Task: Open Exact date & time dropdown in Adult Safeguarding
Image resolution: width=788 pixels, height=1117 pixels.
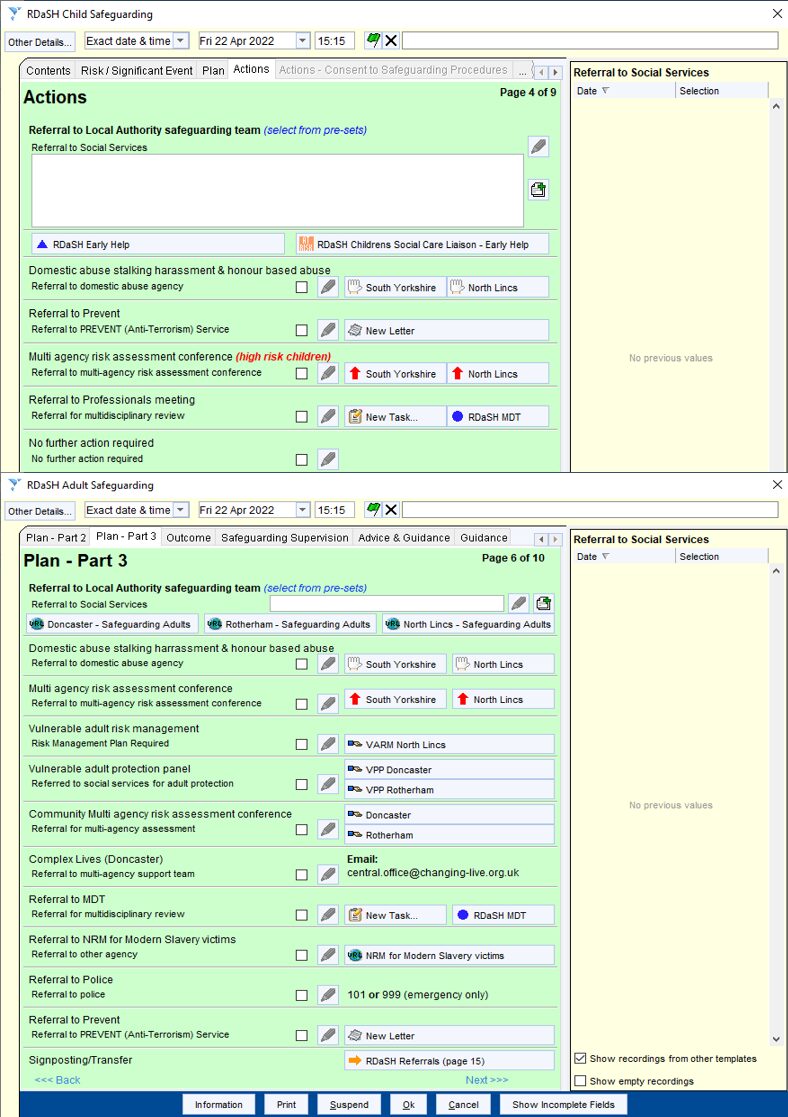Action: point(181,509)
